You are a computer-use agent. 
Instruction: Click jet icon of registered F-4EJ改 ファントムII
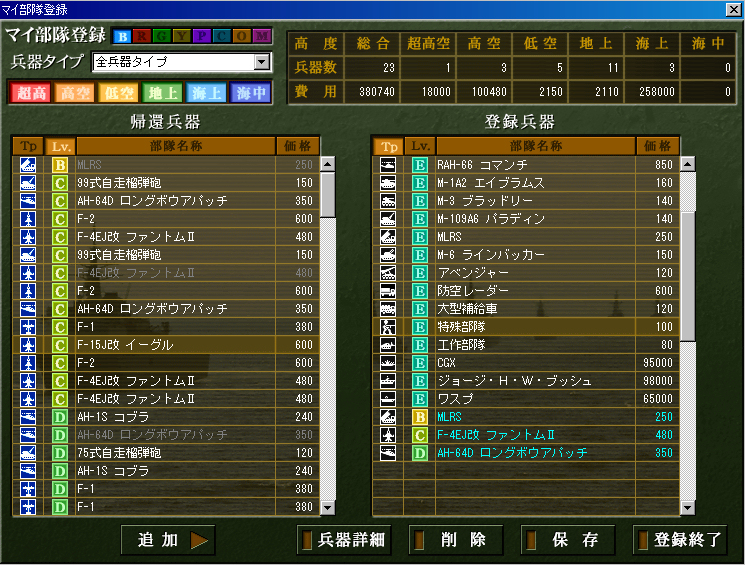coord(388,435)
